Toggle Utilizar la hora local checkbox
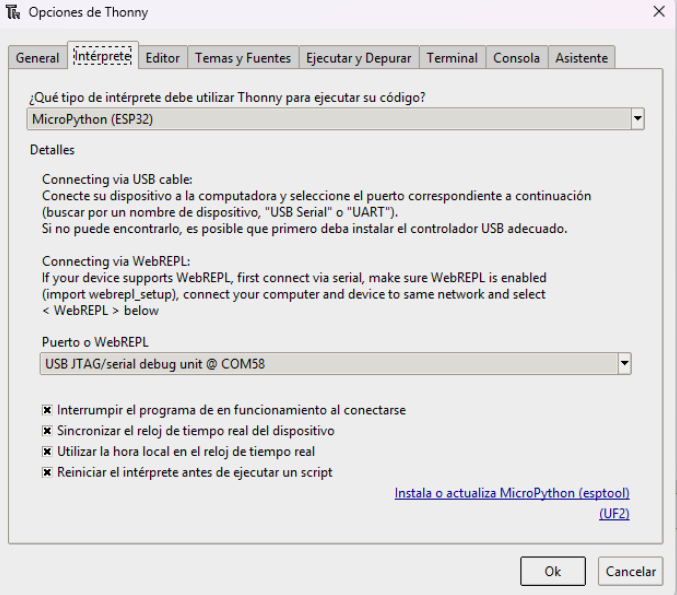 click(x=47, y=451)
